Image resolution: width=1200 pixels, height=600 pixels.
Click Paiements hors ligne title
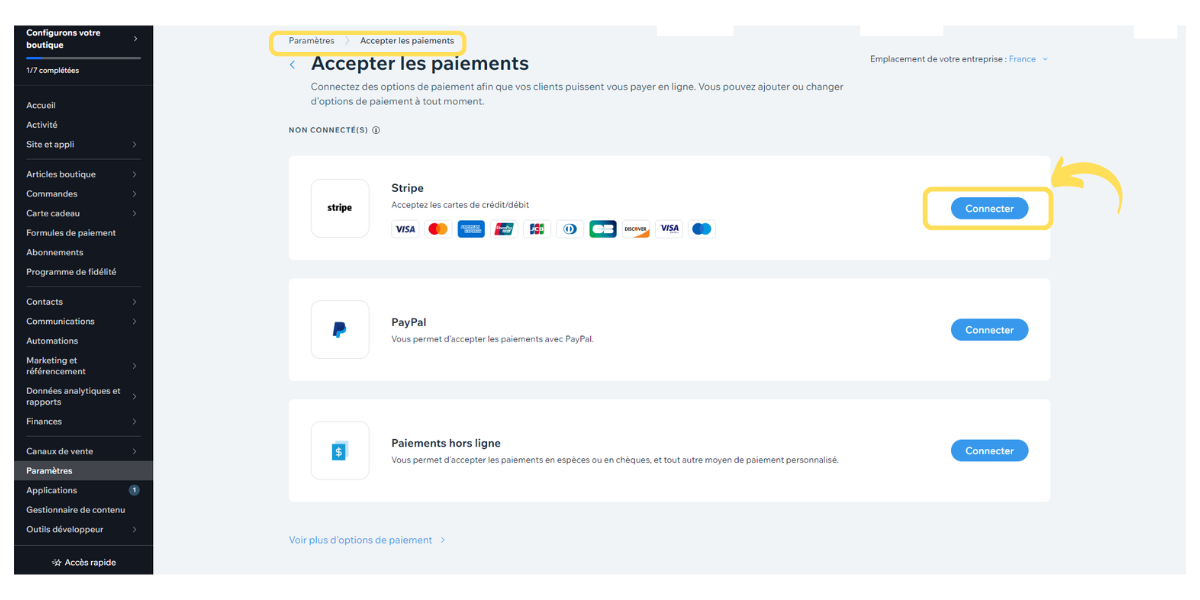(x=446, y=443)
